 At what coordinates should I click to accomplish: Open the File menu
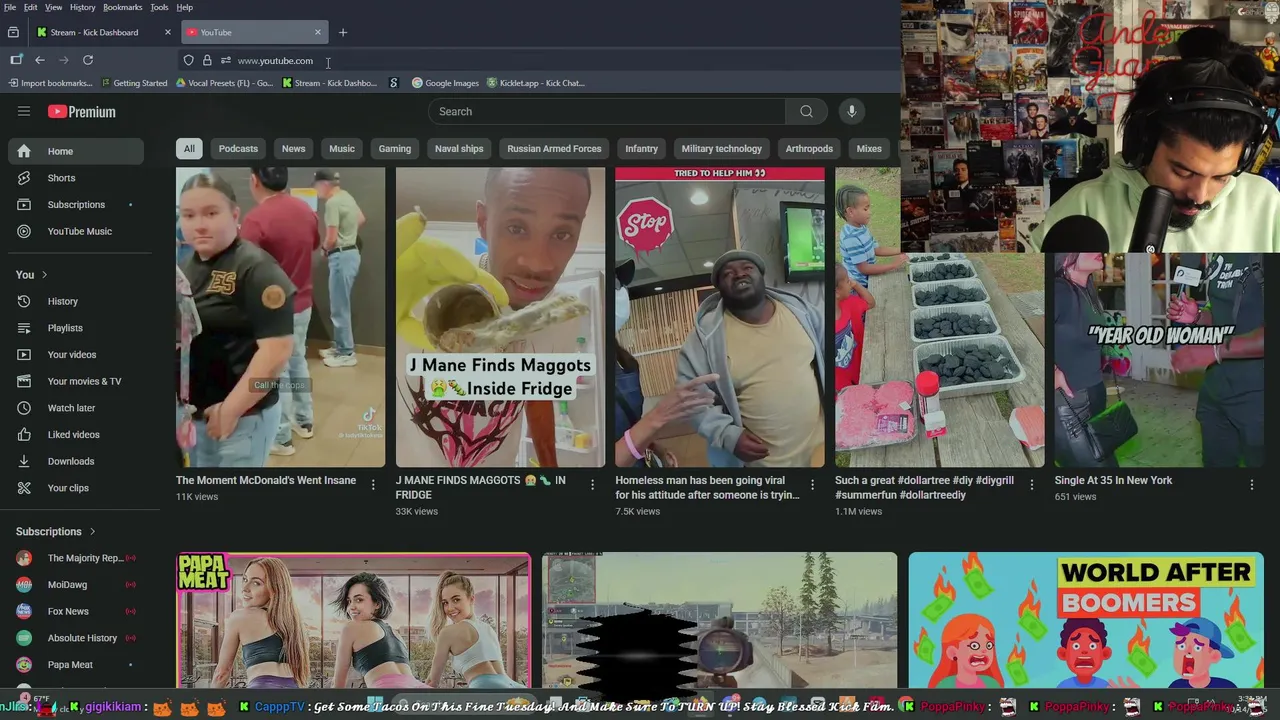(10, 7)
